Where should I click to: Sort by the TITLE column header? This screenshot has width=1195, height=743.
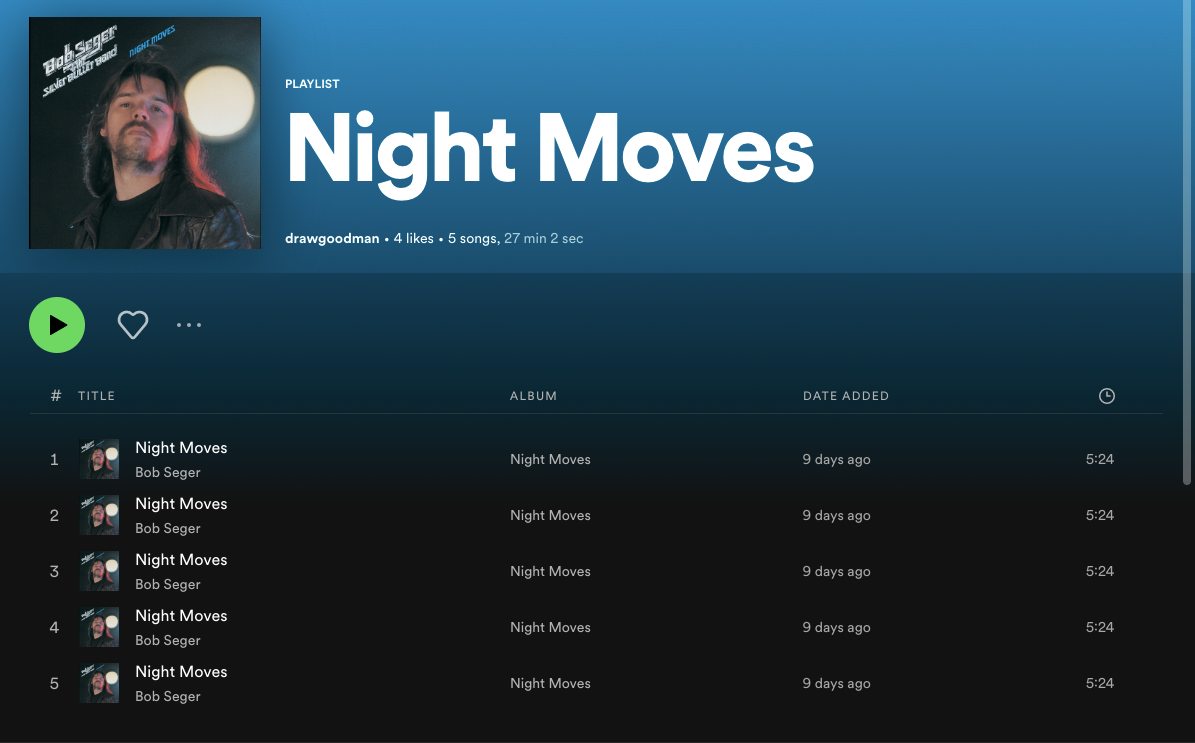click(x=96, y=396)
